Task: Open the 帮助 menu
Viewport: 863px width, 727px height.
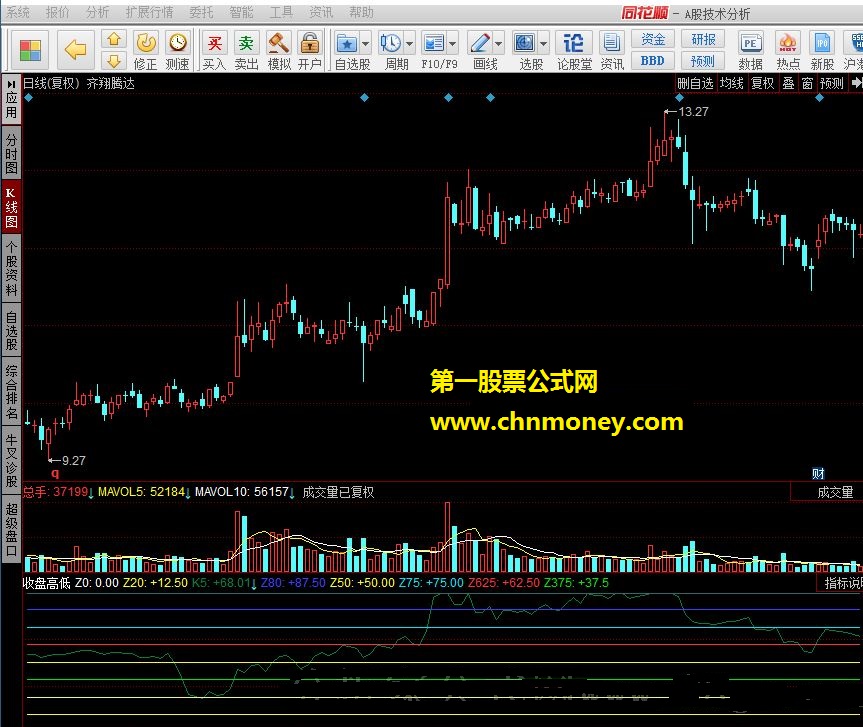Action: (x=361, y=12)
